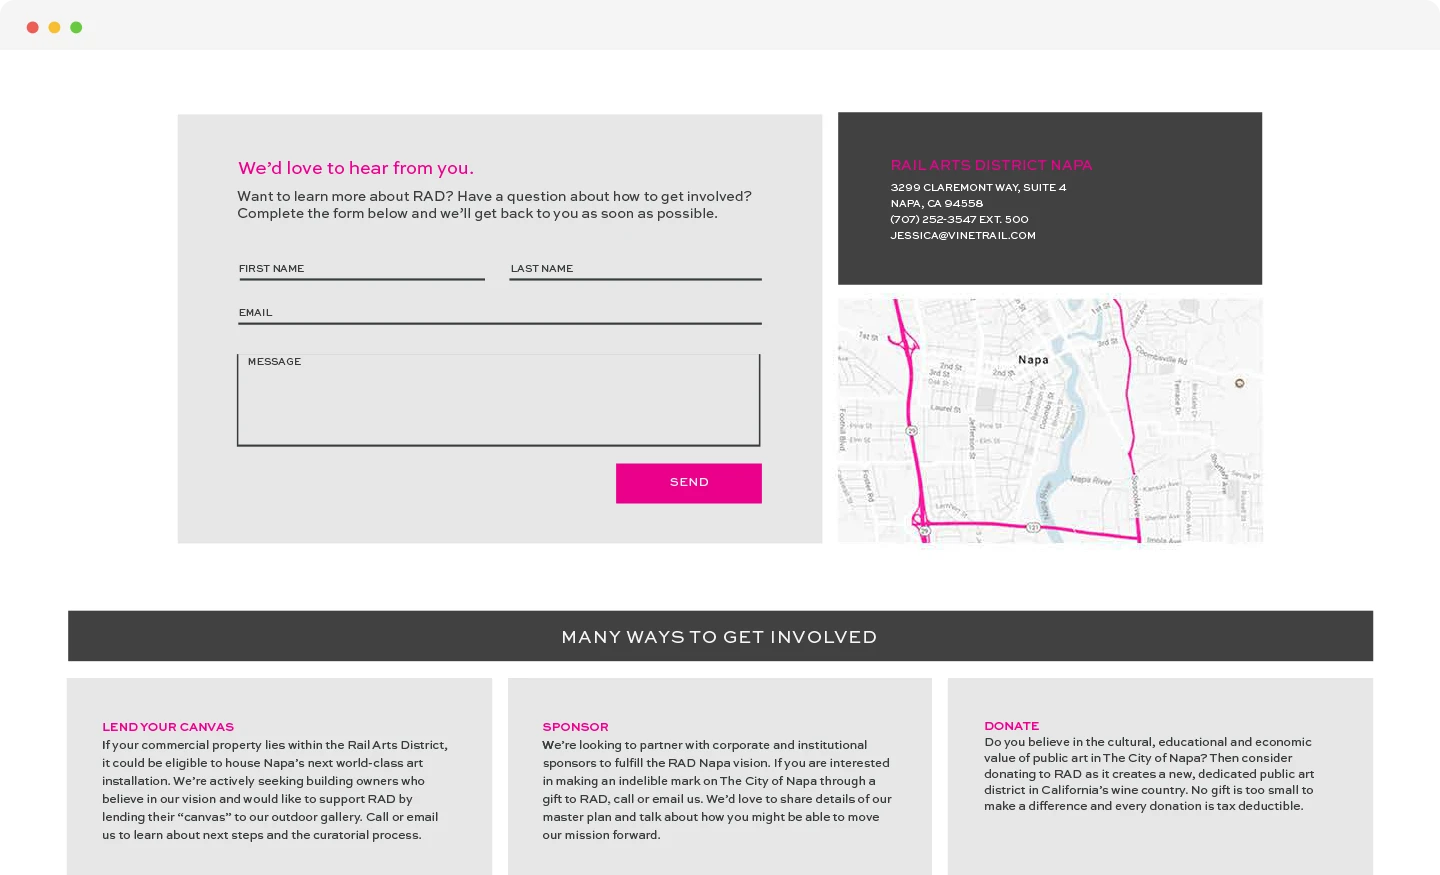Open the JESSICA@VINETRAIL.COM email link
This screenshot has height=875, width=1440.
tap(962, 235)
